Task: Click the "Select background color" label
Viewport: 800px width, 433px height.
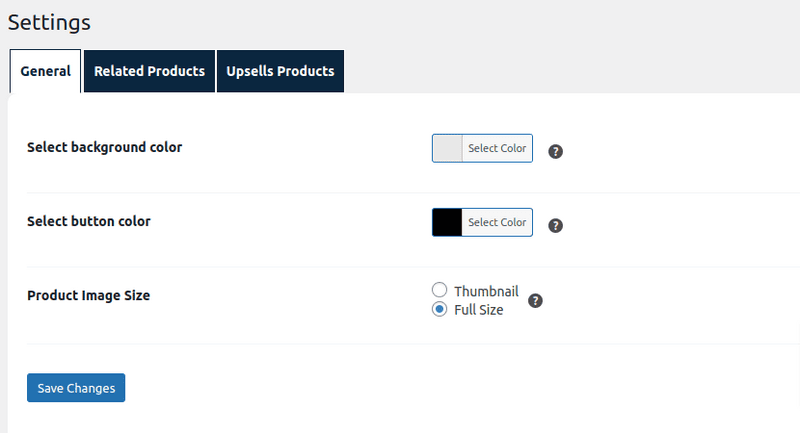Action: 104,147
